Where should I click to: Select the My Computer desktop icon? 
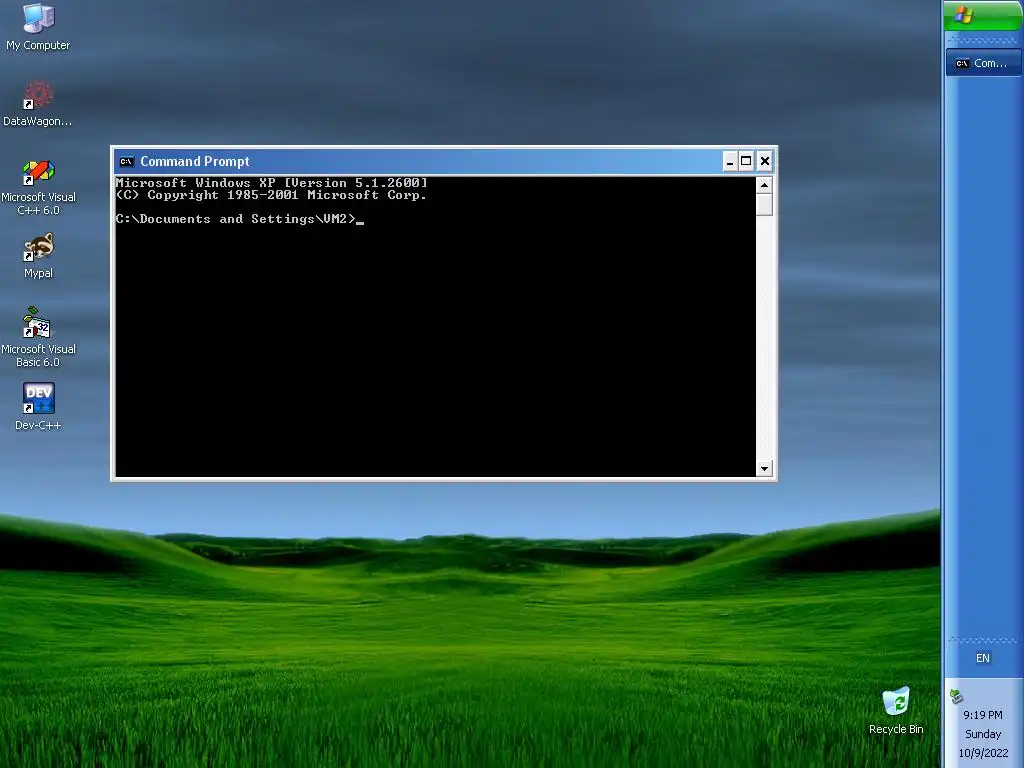(x=38, y=26)
